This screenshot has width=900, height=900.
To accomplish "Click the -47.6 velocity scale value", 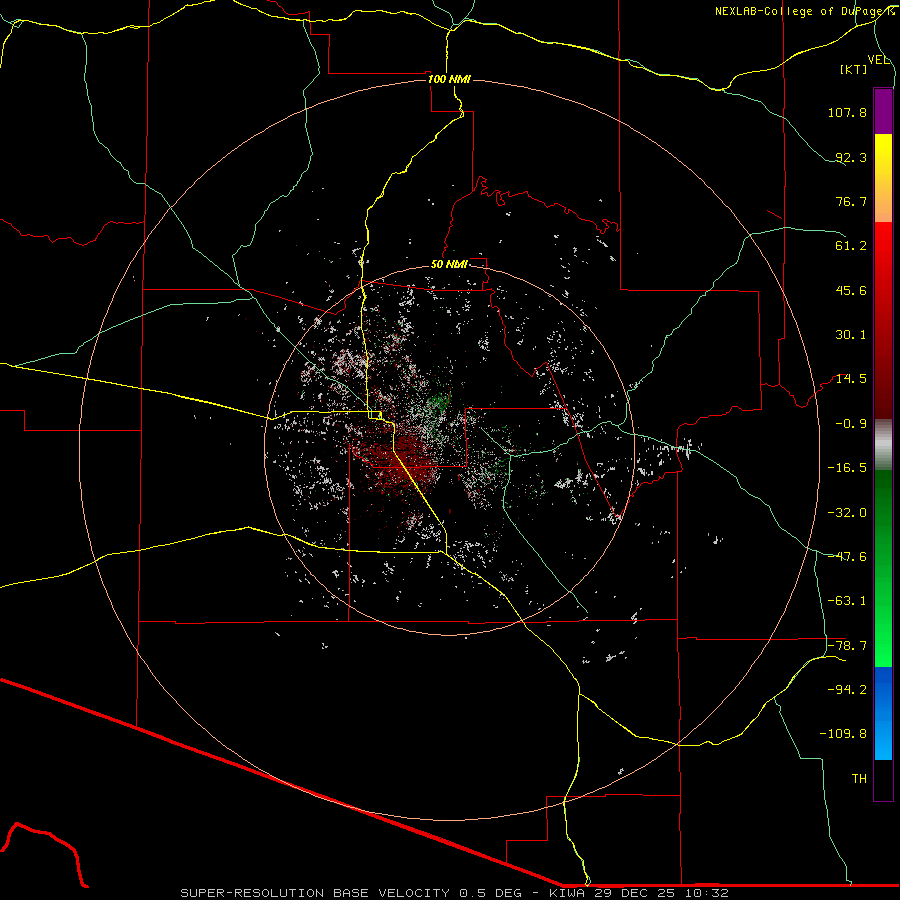I will (847, 557).
